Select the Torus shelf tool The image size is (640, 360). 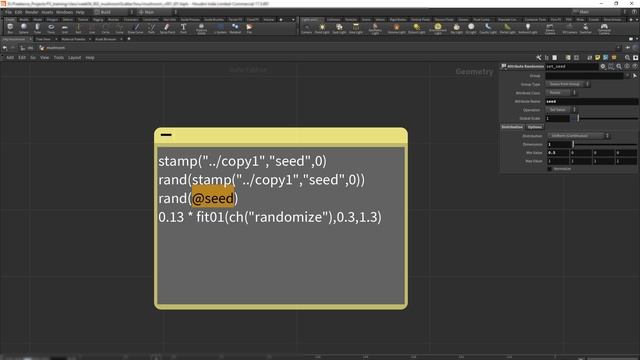click(51, 28)
